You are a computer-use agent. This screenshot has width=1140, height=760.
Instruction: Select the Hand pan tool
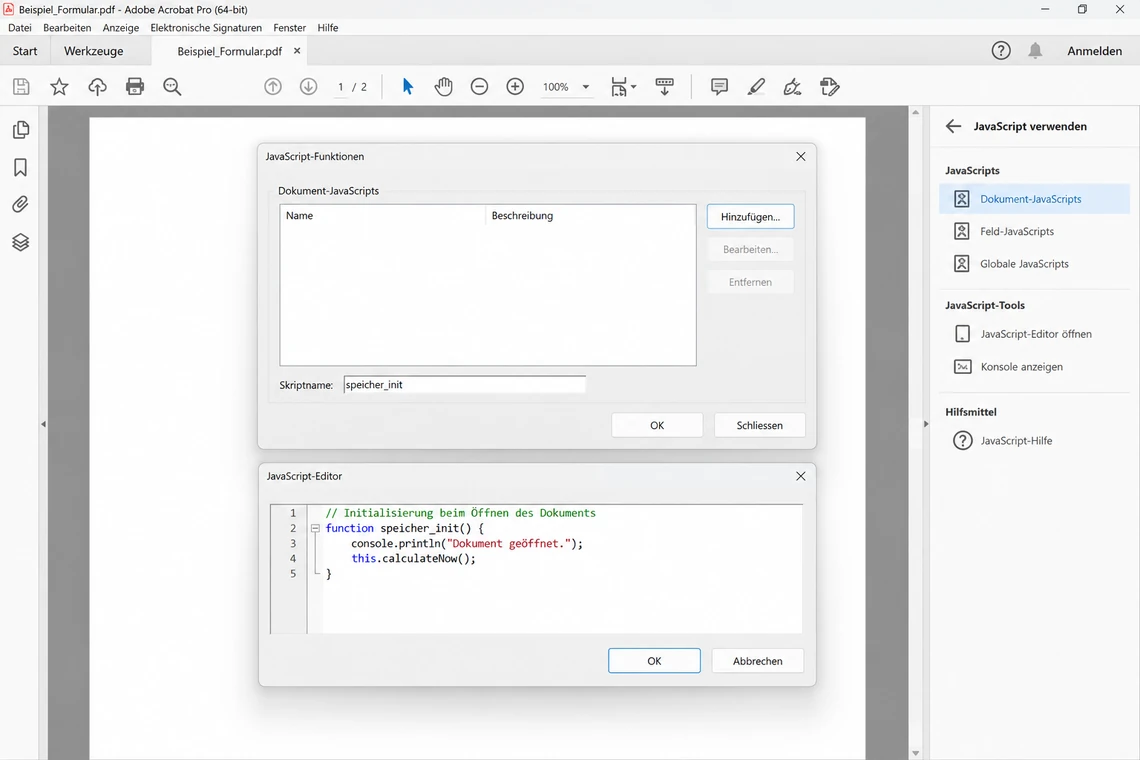click(443, 87)
